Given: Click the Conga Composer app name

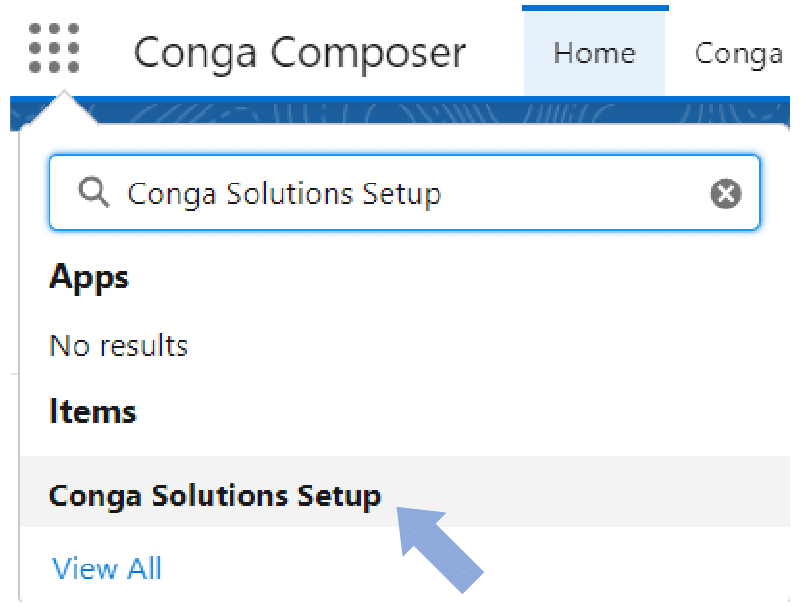Looking at the screenshot, I should 300,53.
